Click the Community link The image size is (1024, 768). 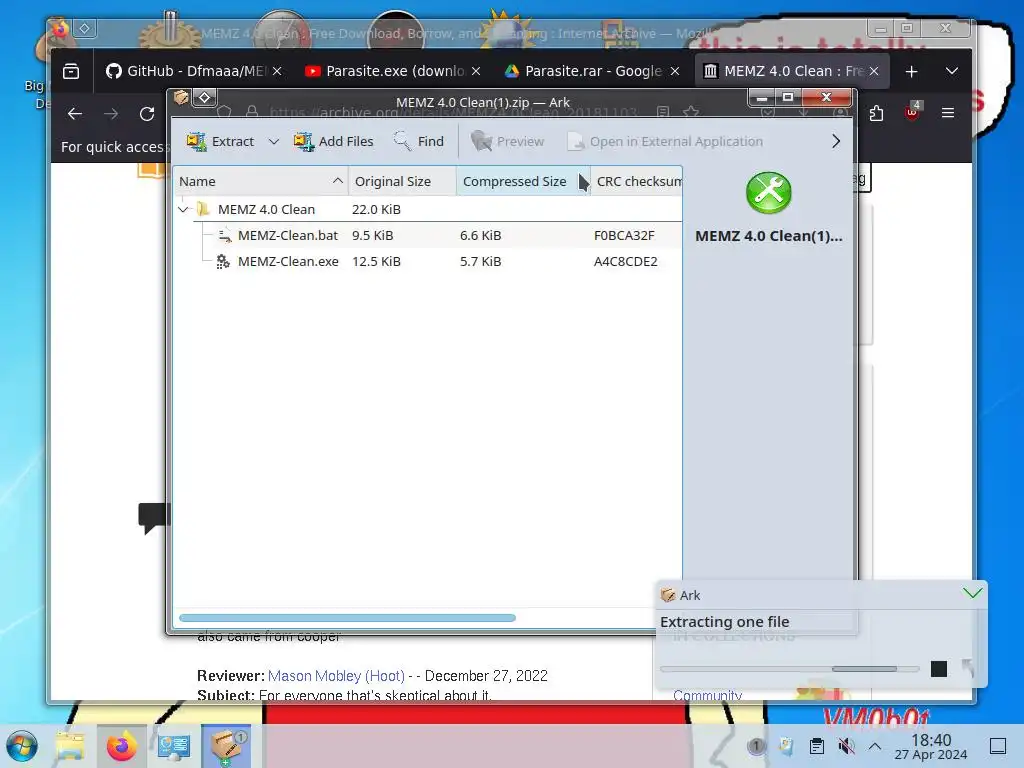click(708, 696)
